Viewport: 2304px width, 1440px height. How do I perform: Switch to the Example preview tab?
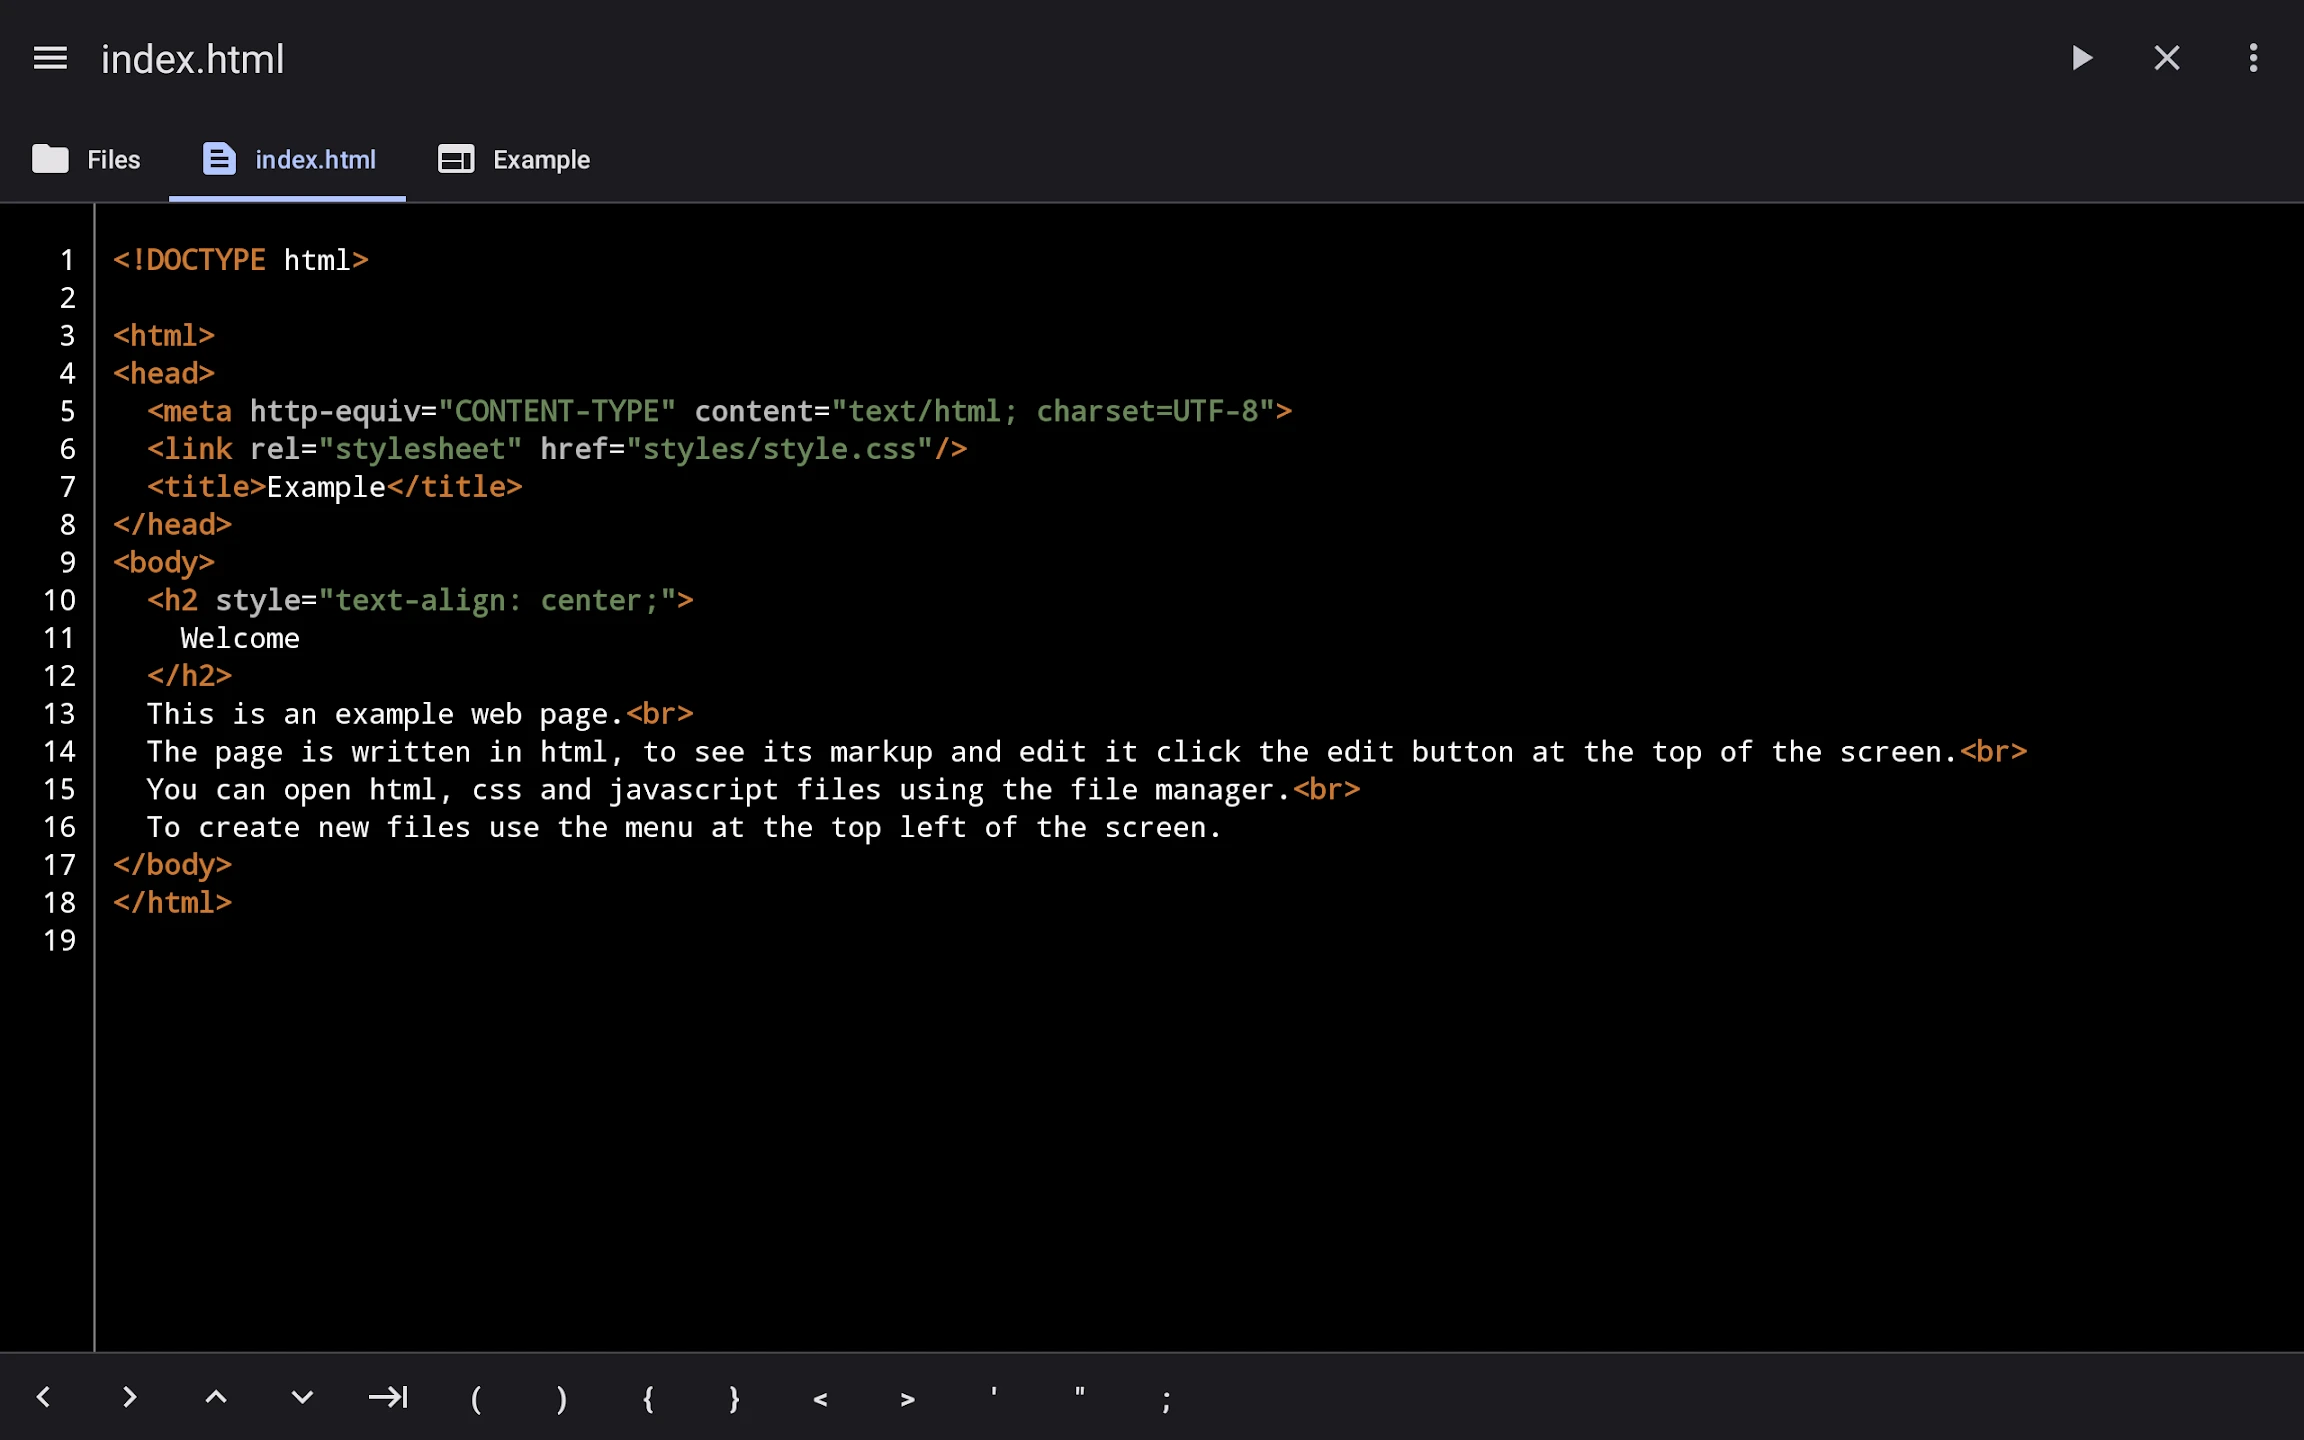514,159
